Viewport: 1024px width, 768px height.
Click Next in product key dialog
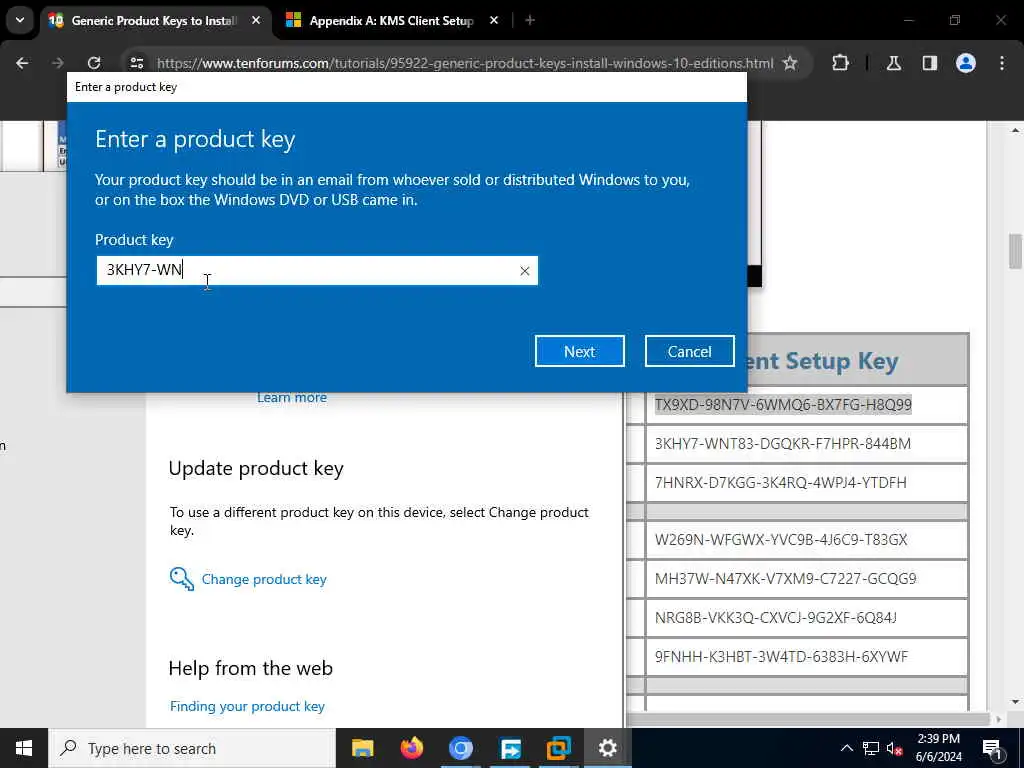click(x=580, y=351)
